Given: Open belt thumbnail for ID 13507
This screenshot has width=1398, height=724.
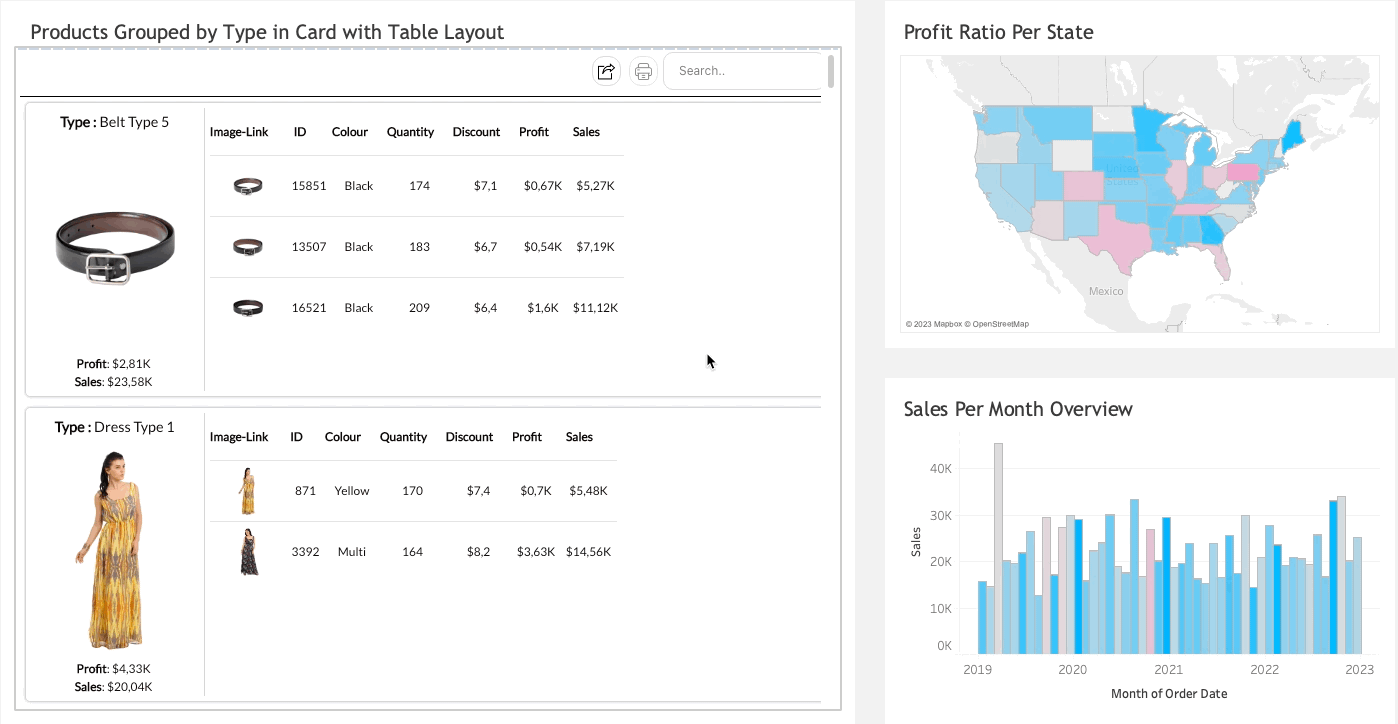Looking at the screenshot, I should pyautogui.click(x=247, y=247).
